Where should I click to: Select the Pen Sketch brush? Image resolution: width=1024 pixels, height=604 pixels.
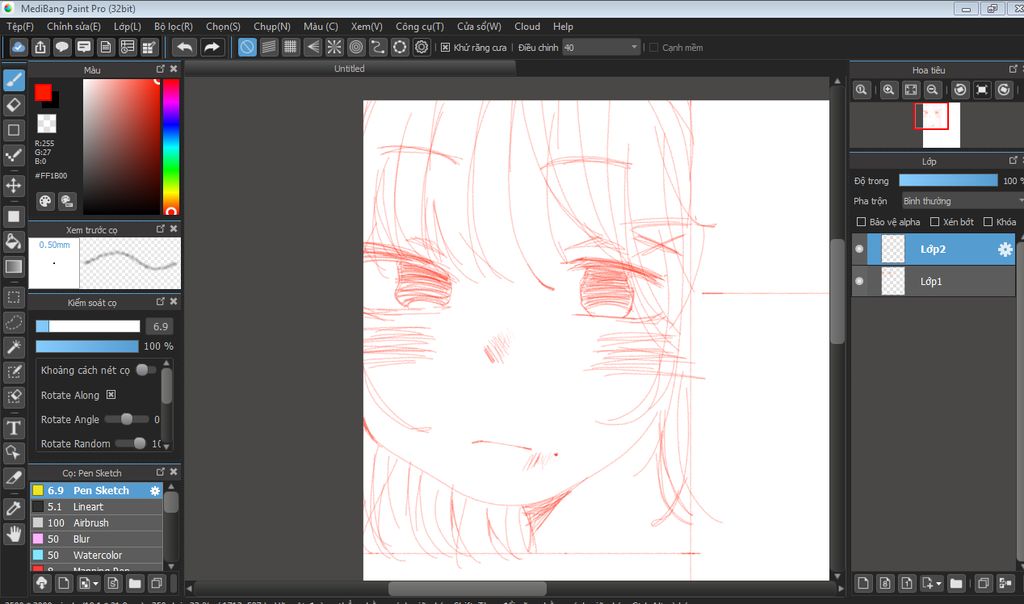click(97, 490)
